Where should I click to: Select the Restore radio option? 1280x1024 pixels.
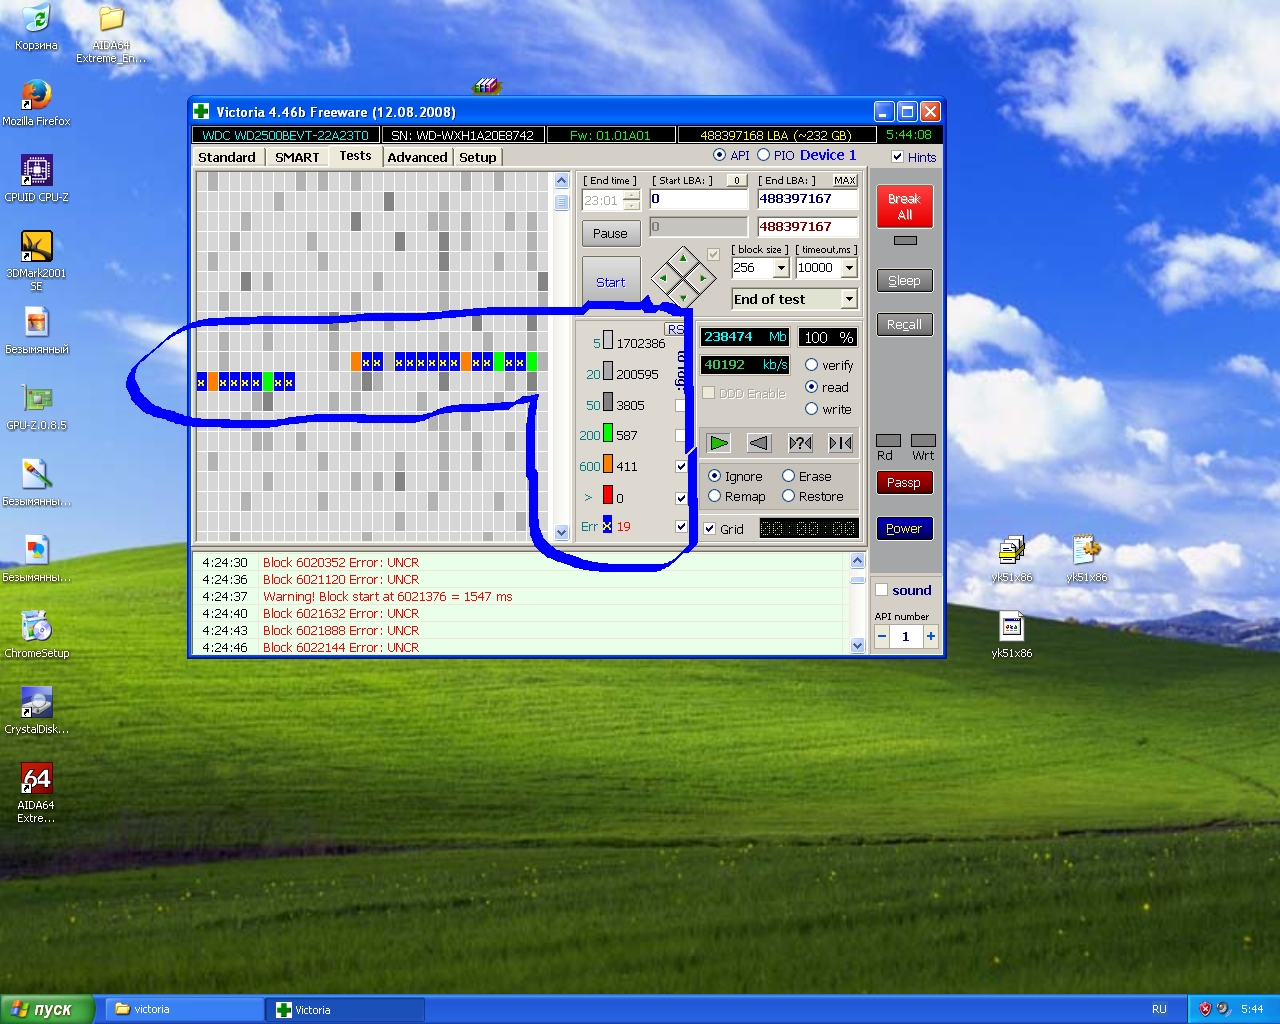[x=788, y=496]
